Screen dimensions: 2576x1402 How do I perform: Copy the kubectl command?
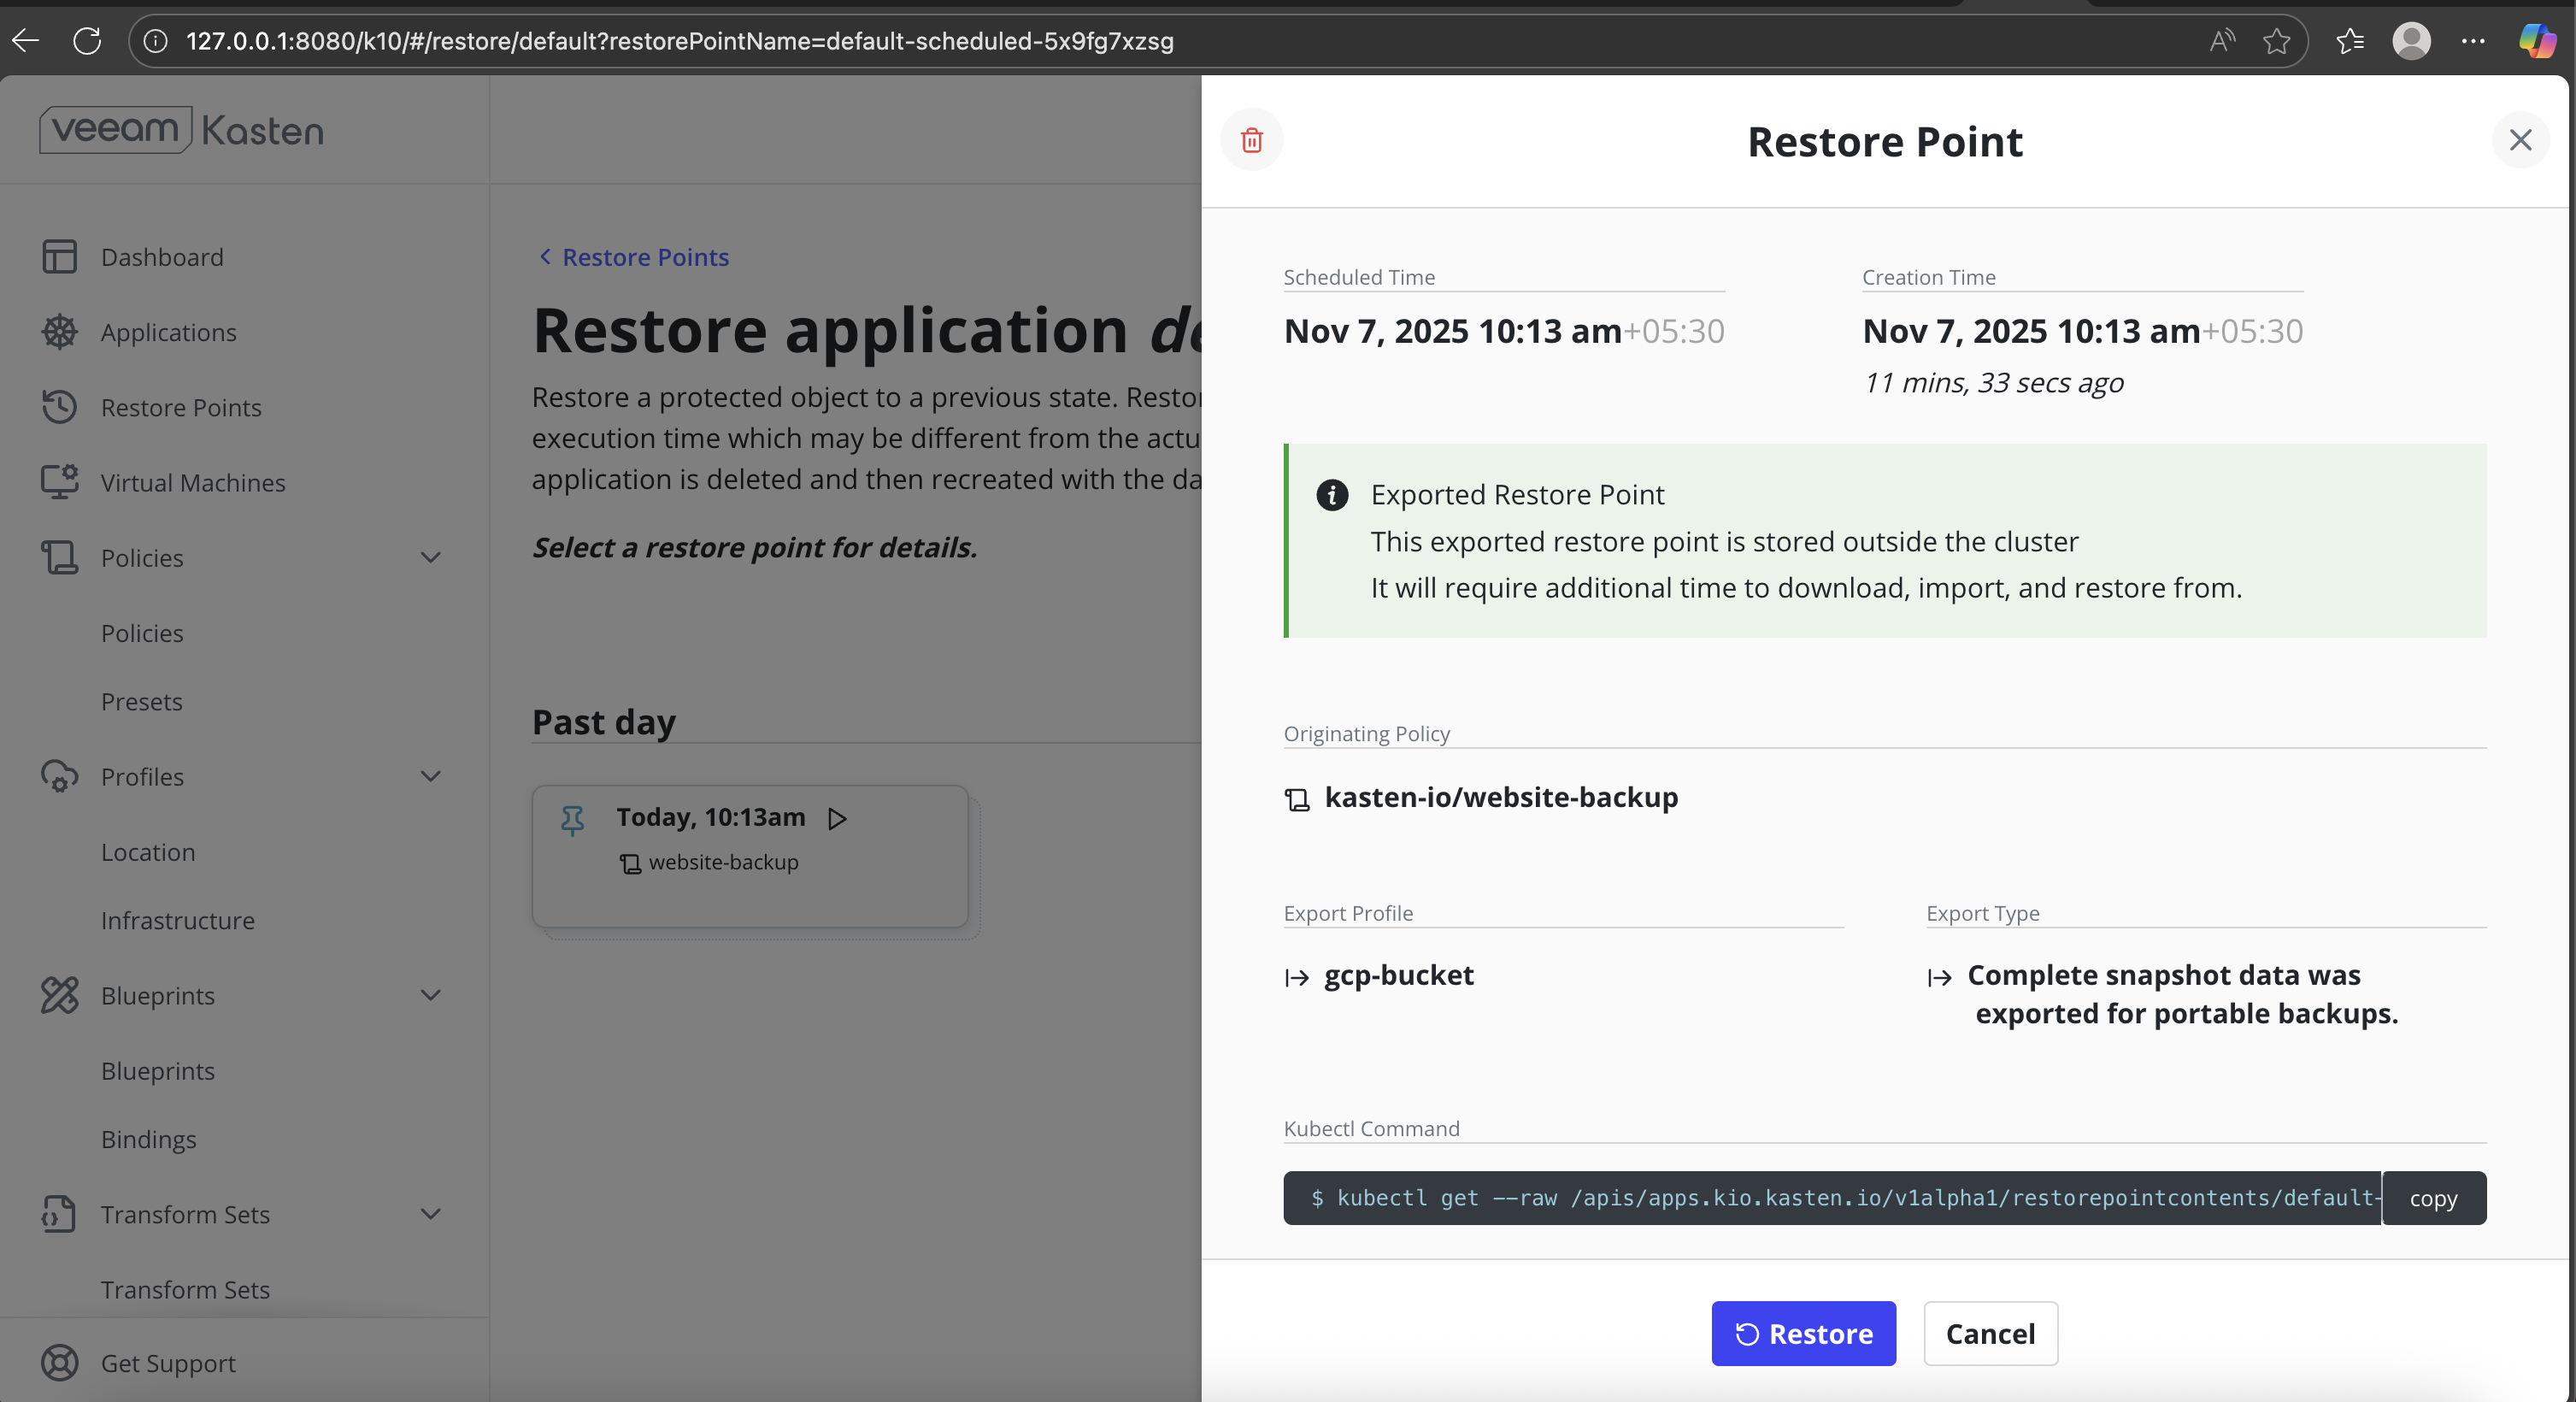[2432, 1198]
